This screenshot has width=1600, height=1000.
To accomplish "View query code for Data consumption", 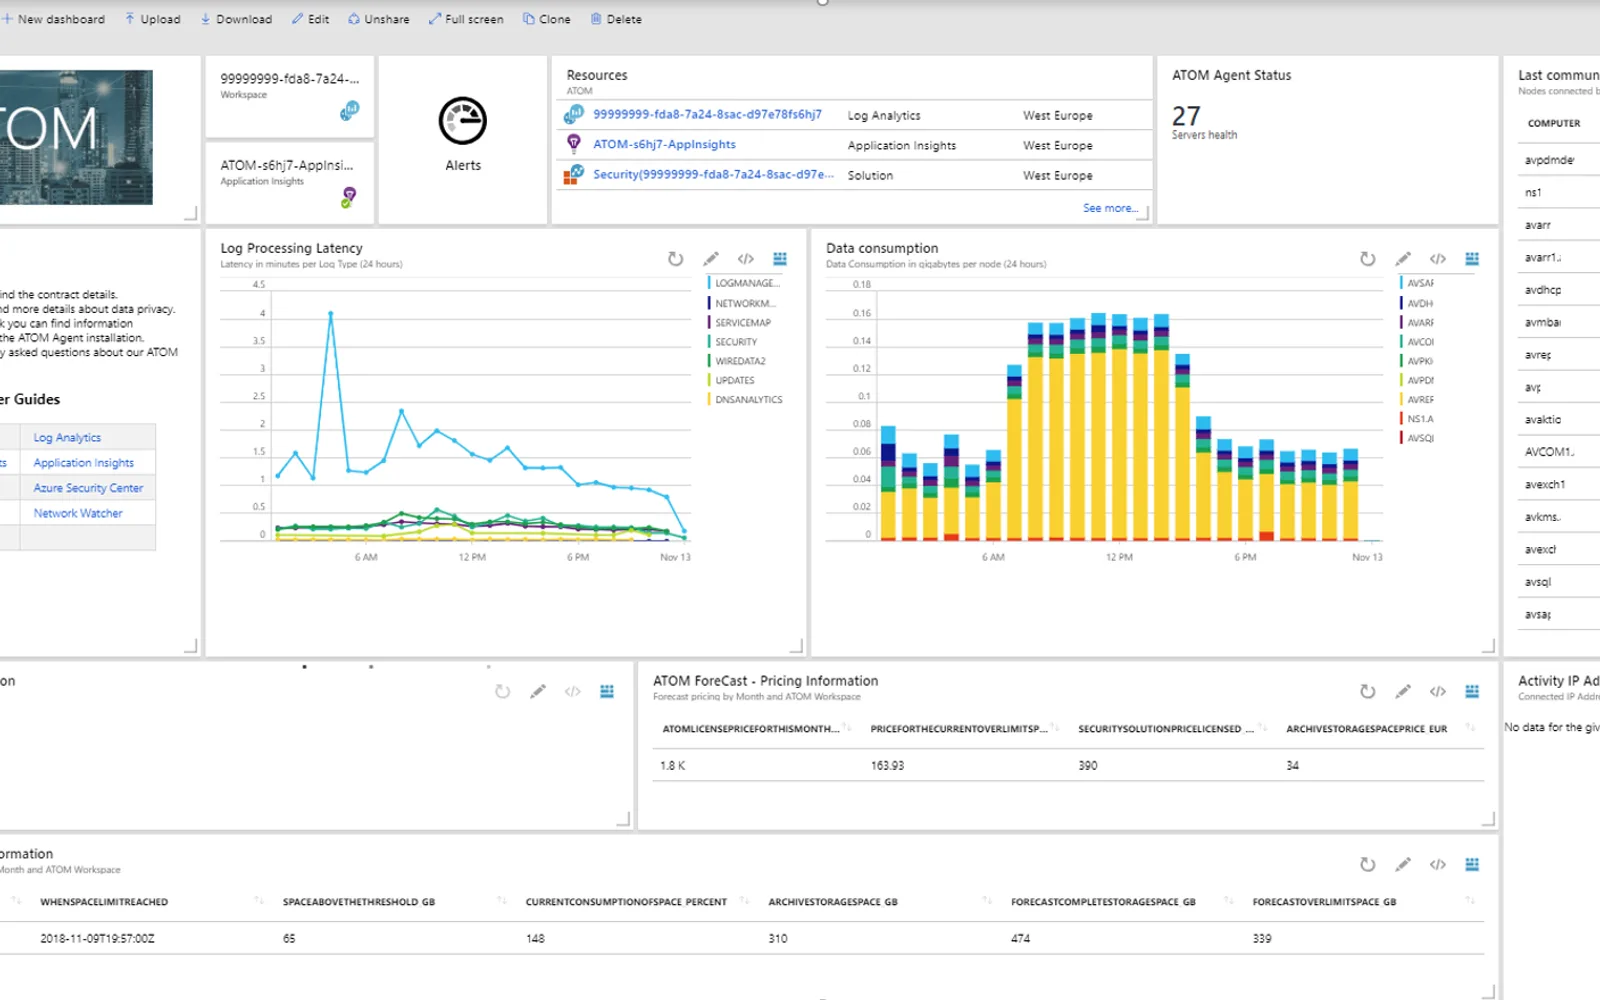I will coord(1438,259).
